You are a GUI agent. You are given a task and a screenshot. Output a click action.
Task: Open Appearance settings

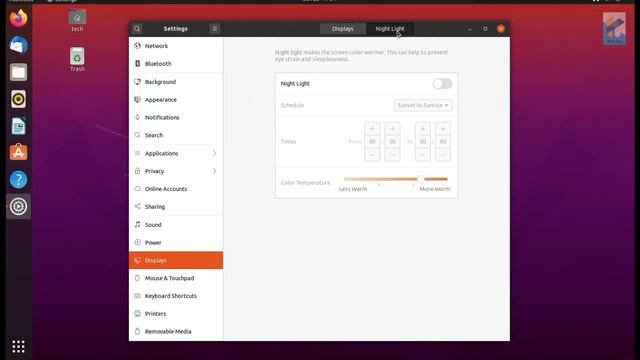point(176,100)
